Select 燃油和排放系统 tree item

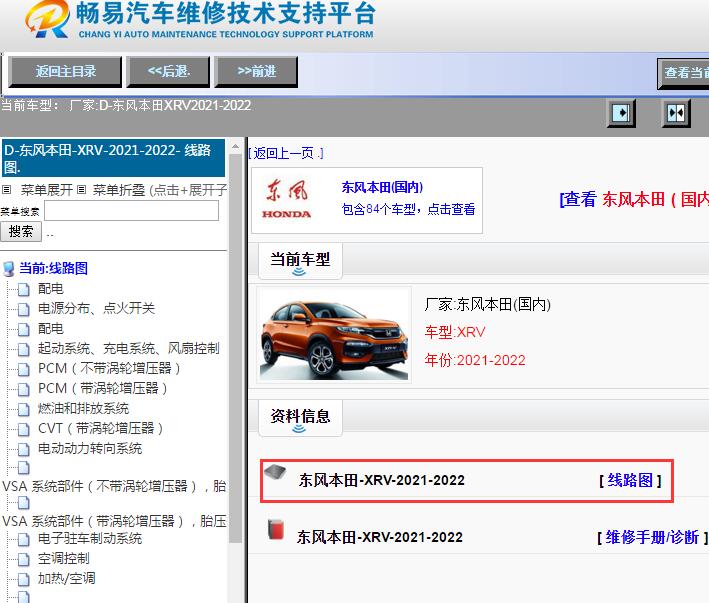click(x=83, y=409)
